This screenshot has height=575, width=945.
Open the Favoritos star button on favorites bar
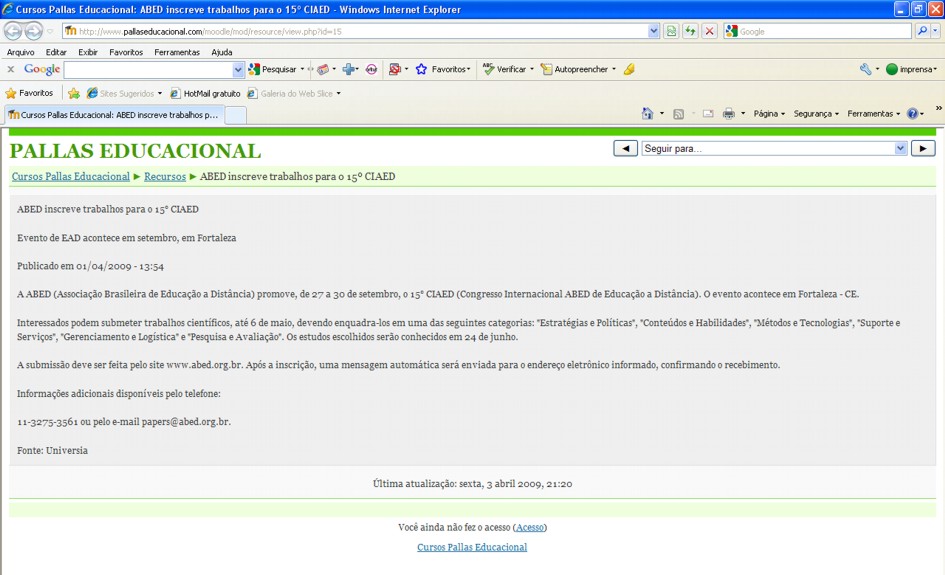pos(30,93)
